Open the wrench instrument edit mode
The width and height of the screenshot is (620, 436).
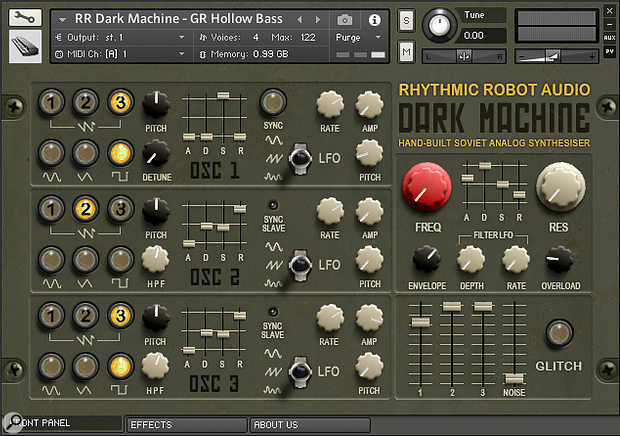tap(25, 18)
